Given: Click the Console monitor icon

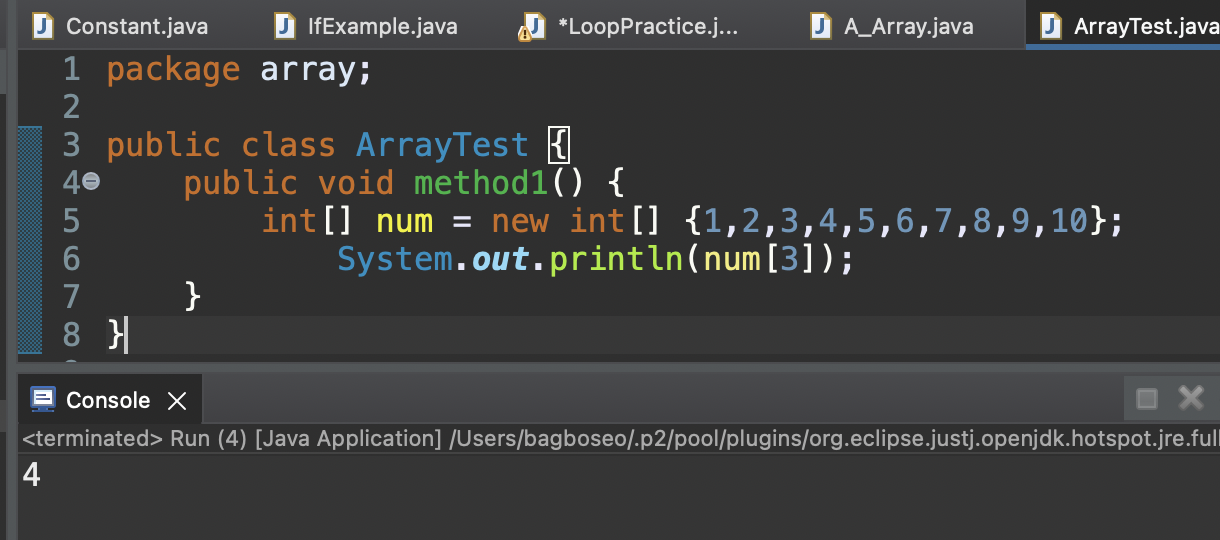Looking at the screenshot, I should [x=43, y=400].
